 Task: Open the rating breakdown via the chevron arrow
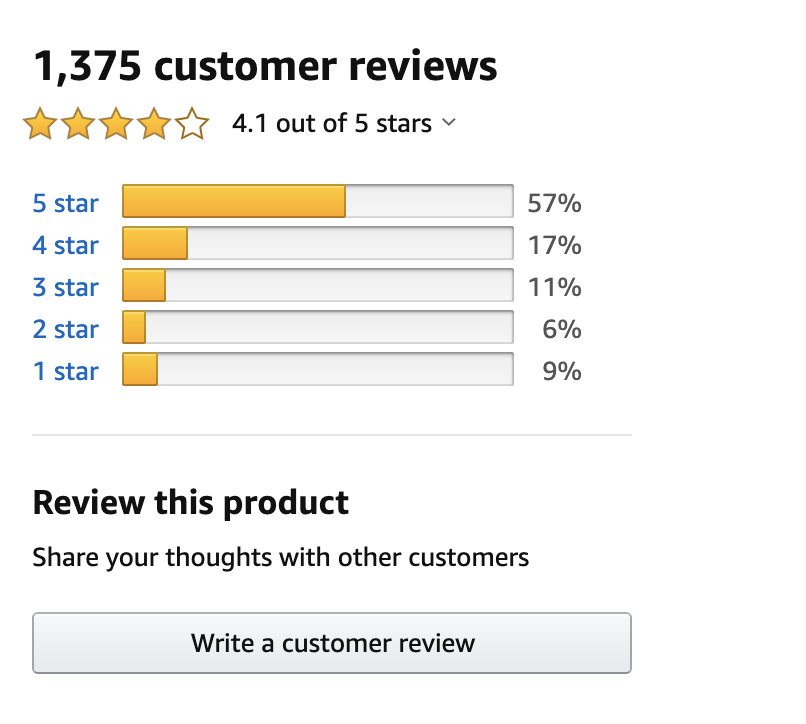(x=448, y=124)
